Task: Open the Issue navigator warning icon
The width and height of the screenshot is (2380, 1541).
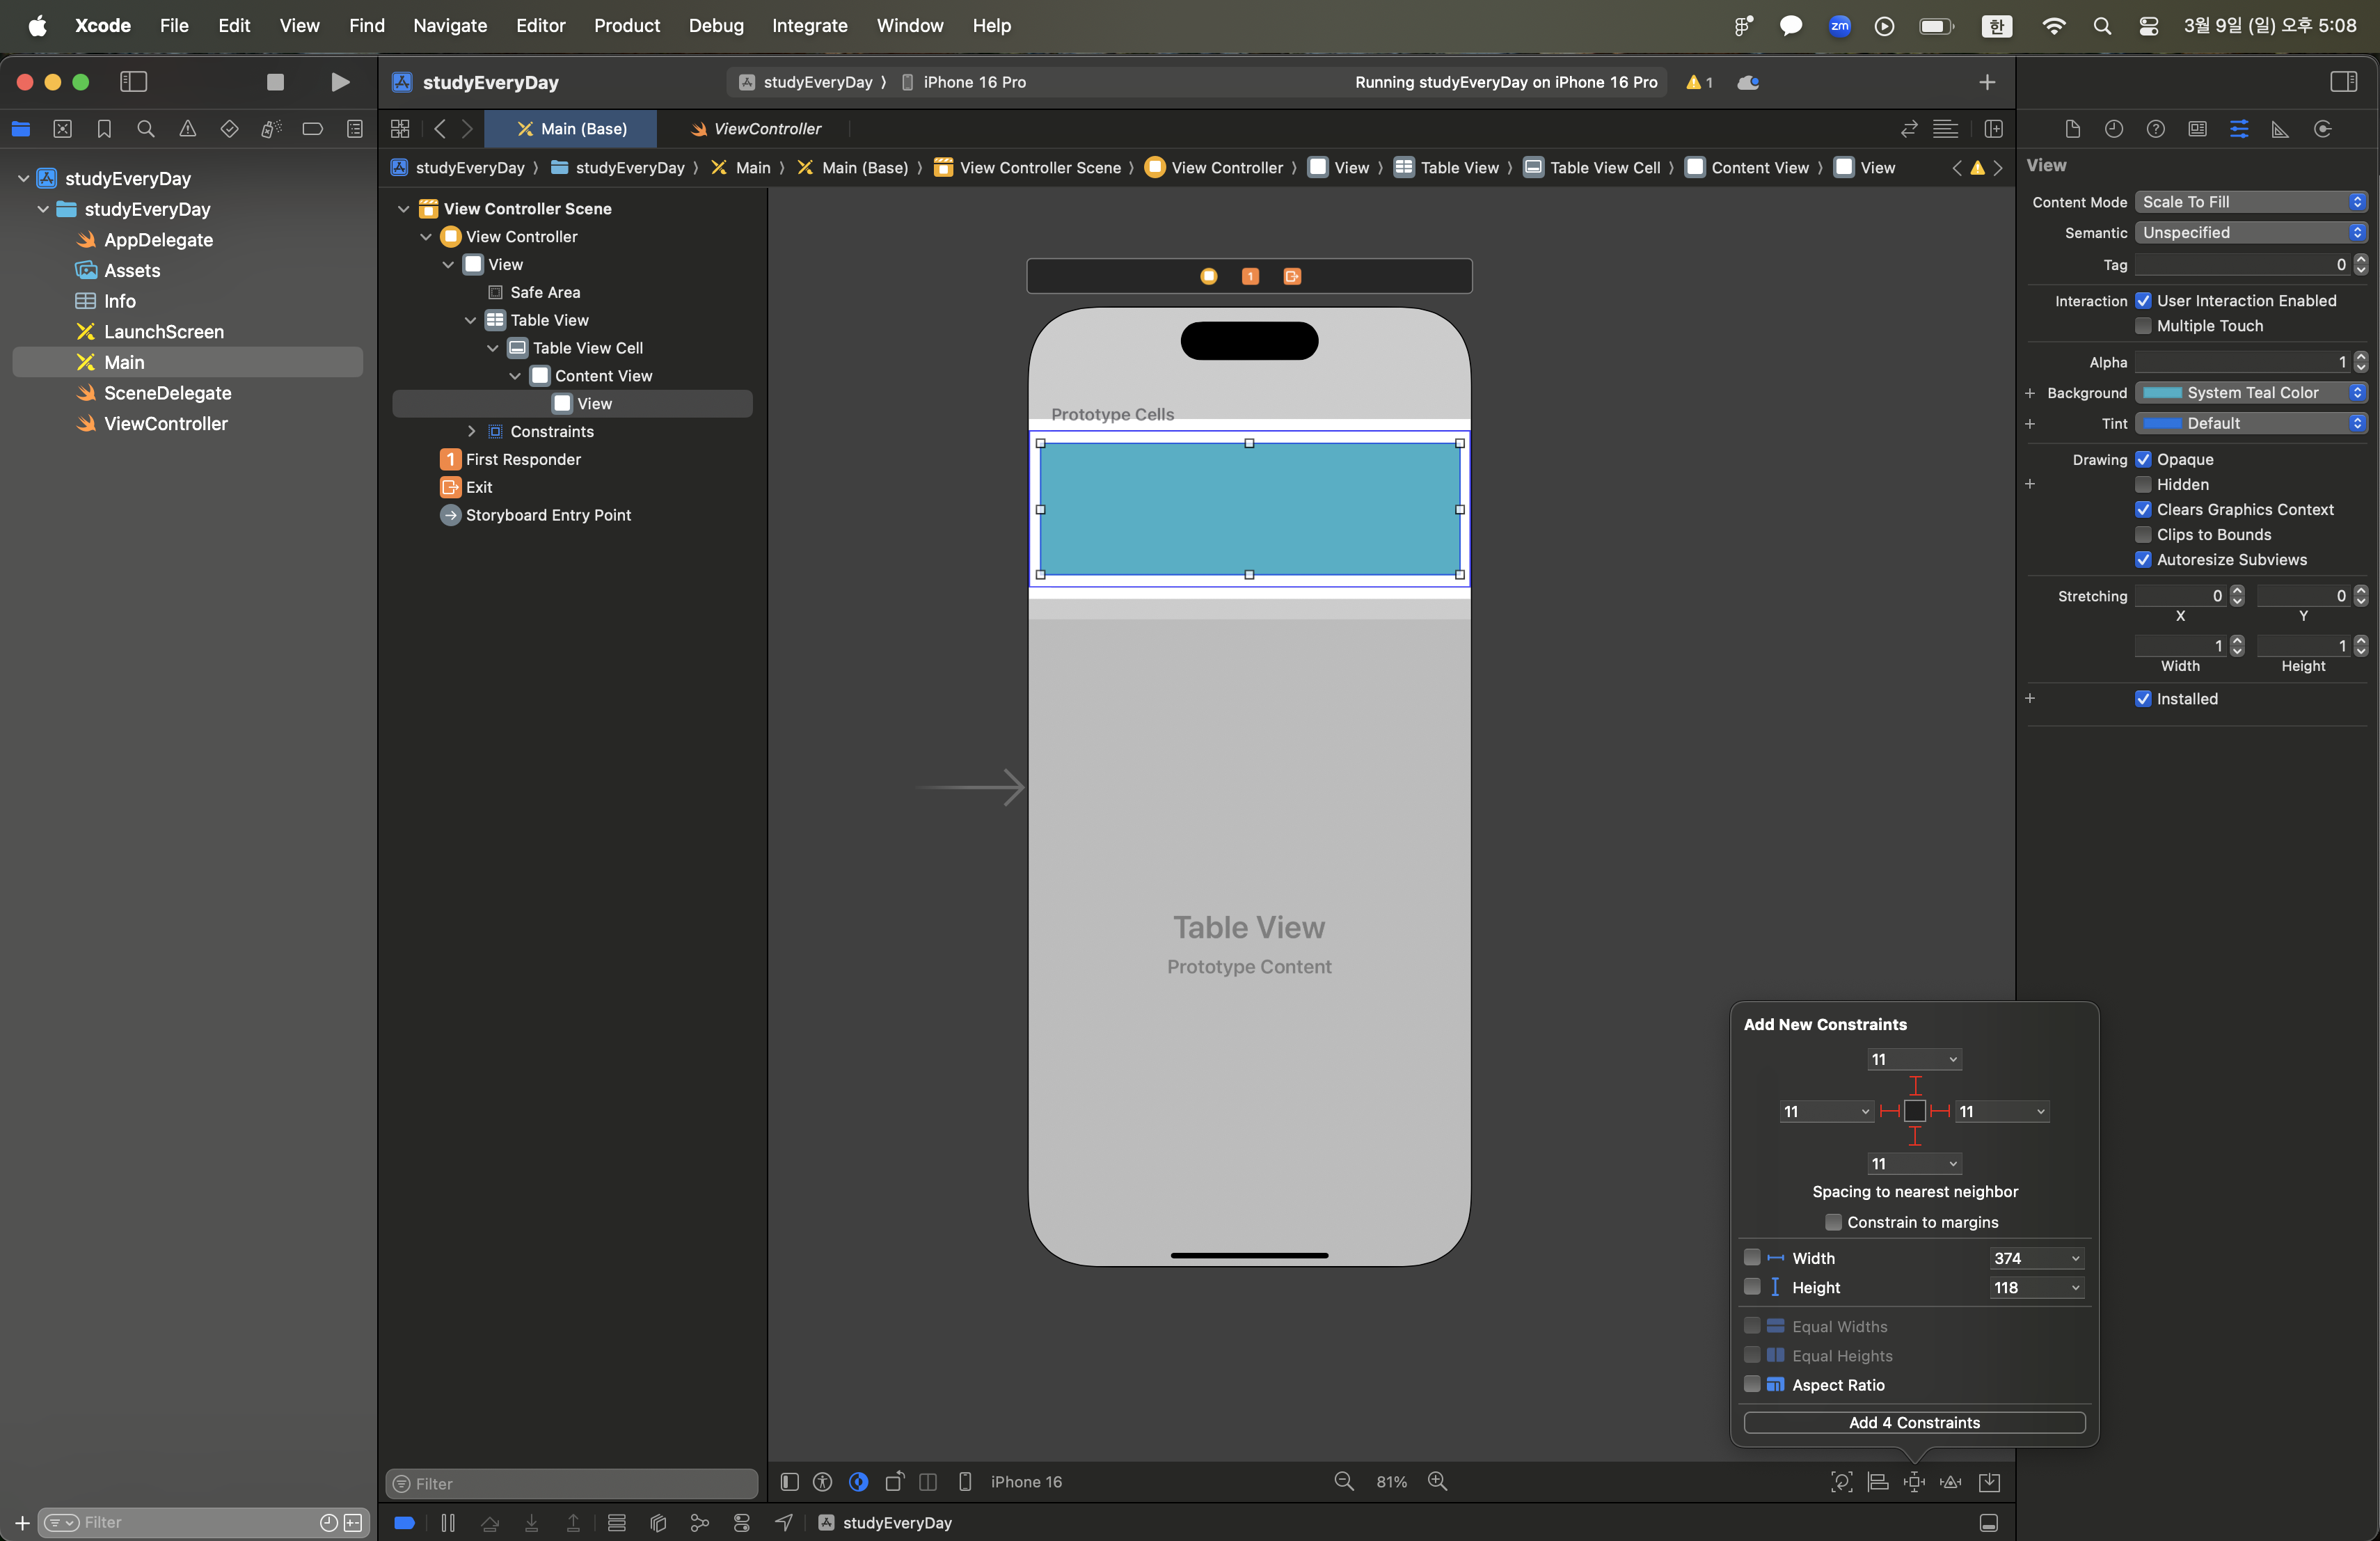Action: [x=187, y=129]
